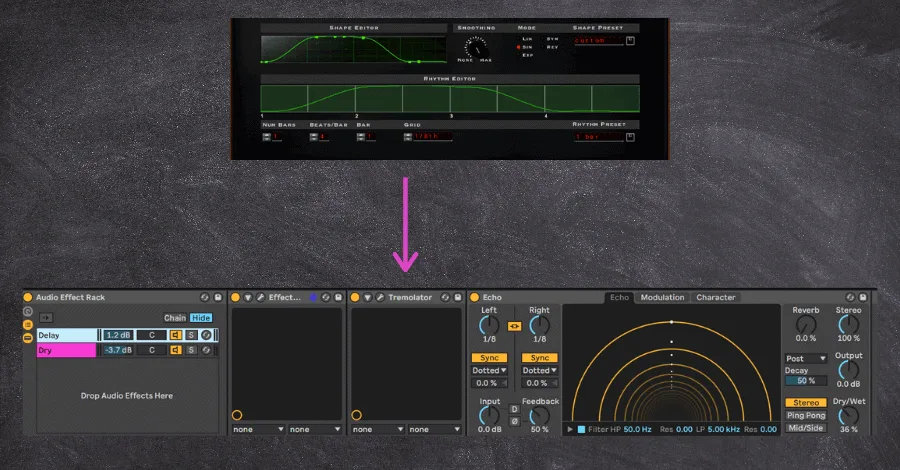Save the Tremolator Shape Preset
The height and width of the screenshot is (470, 900).
(630, 41)
